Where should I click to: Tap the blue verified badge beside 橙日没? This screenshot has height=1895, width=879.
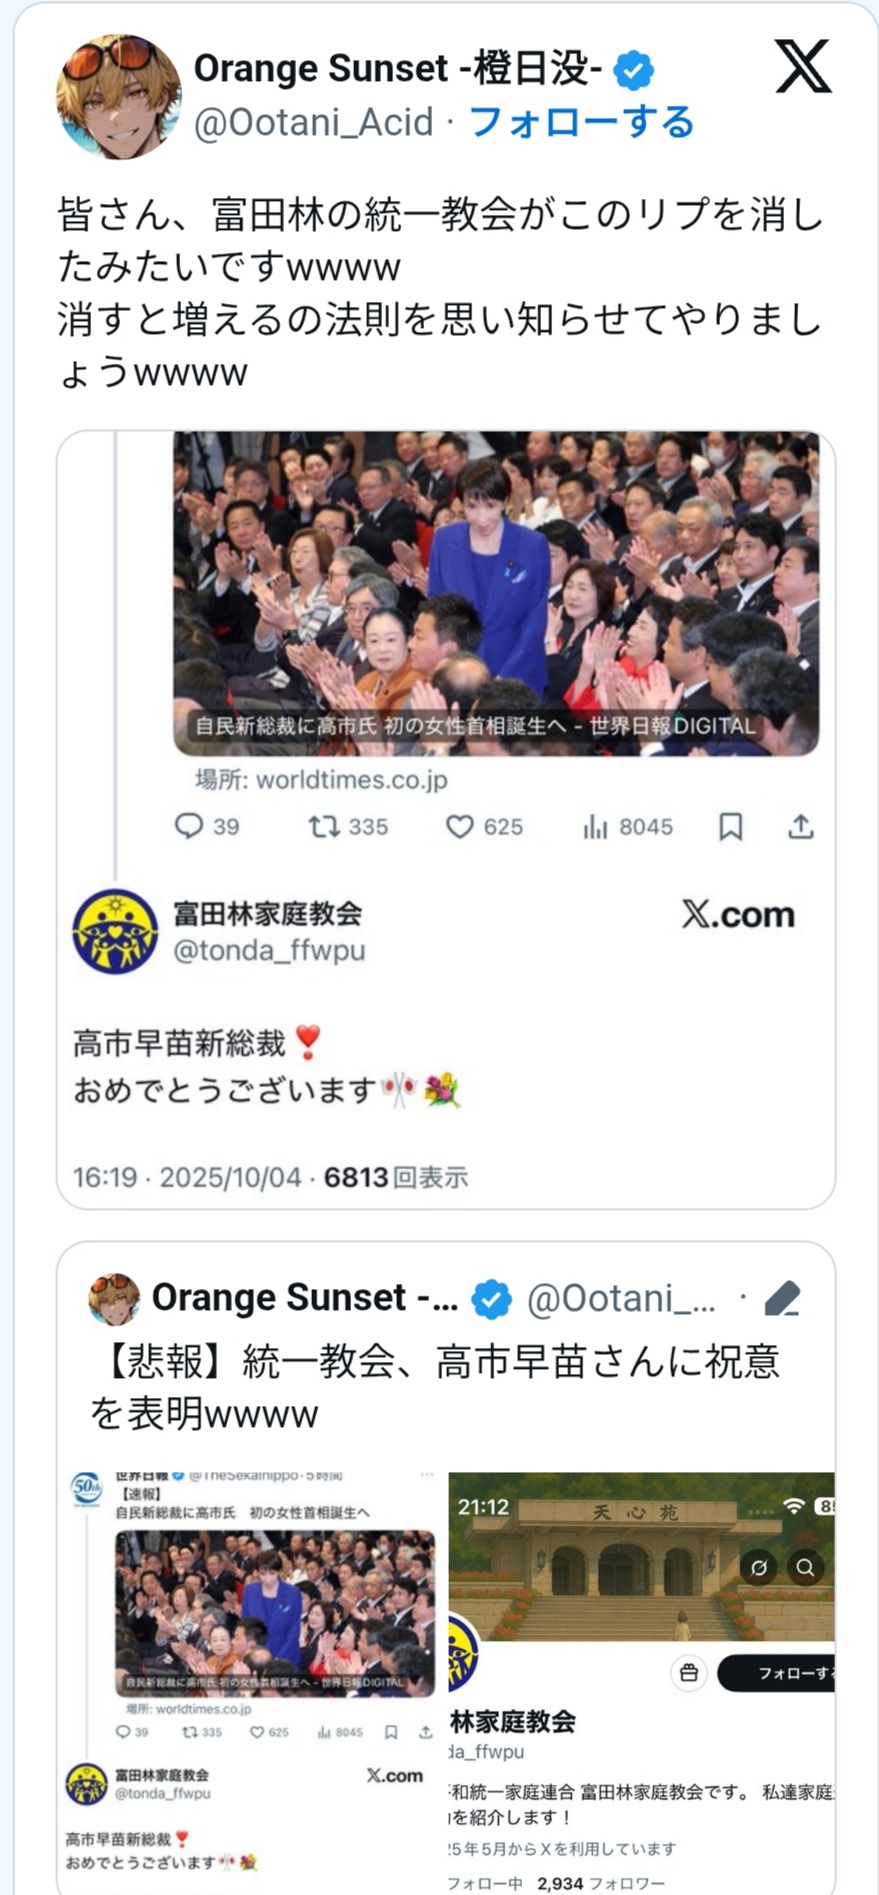coord(633,70)
